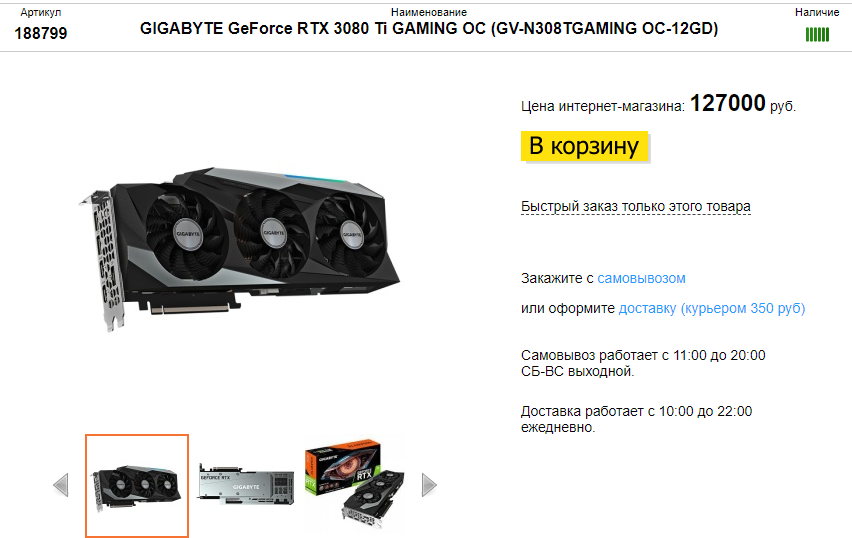The width and height of the screenshot is (852, 538).
Task: Open the 'самовывозом' pickup link
Action: point(641,278)
